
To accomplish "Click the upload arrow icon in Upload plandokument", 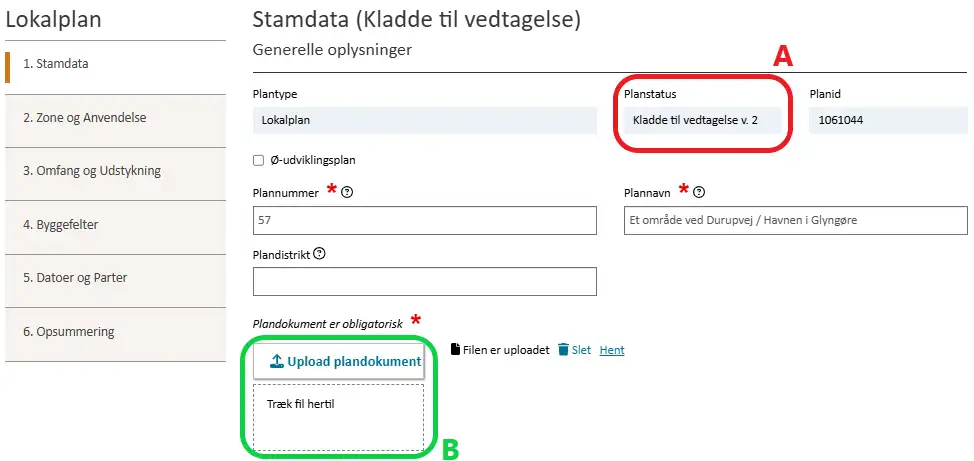I will click(277, 361).
